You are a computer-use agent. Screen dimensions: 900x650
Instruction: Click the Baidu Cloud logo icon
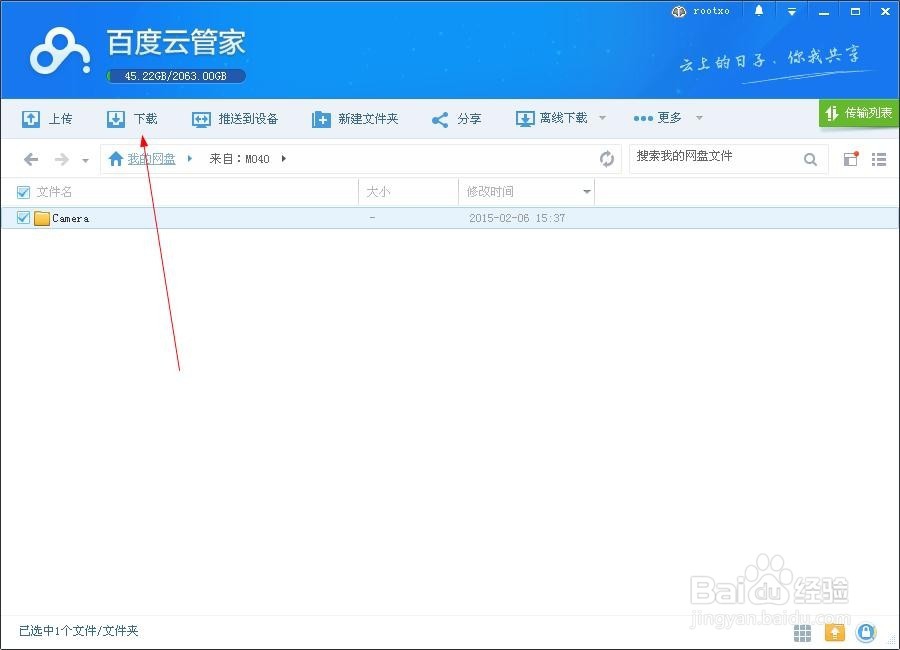(x=60, y=51)
